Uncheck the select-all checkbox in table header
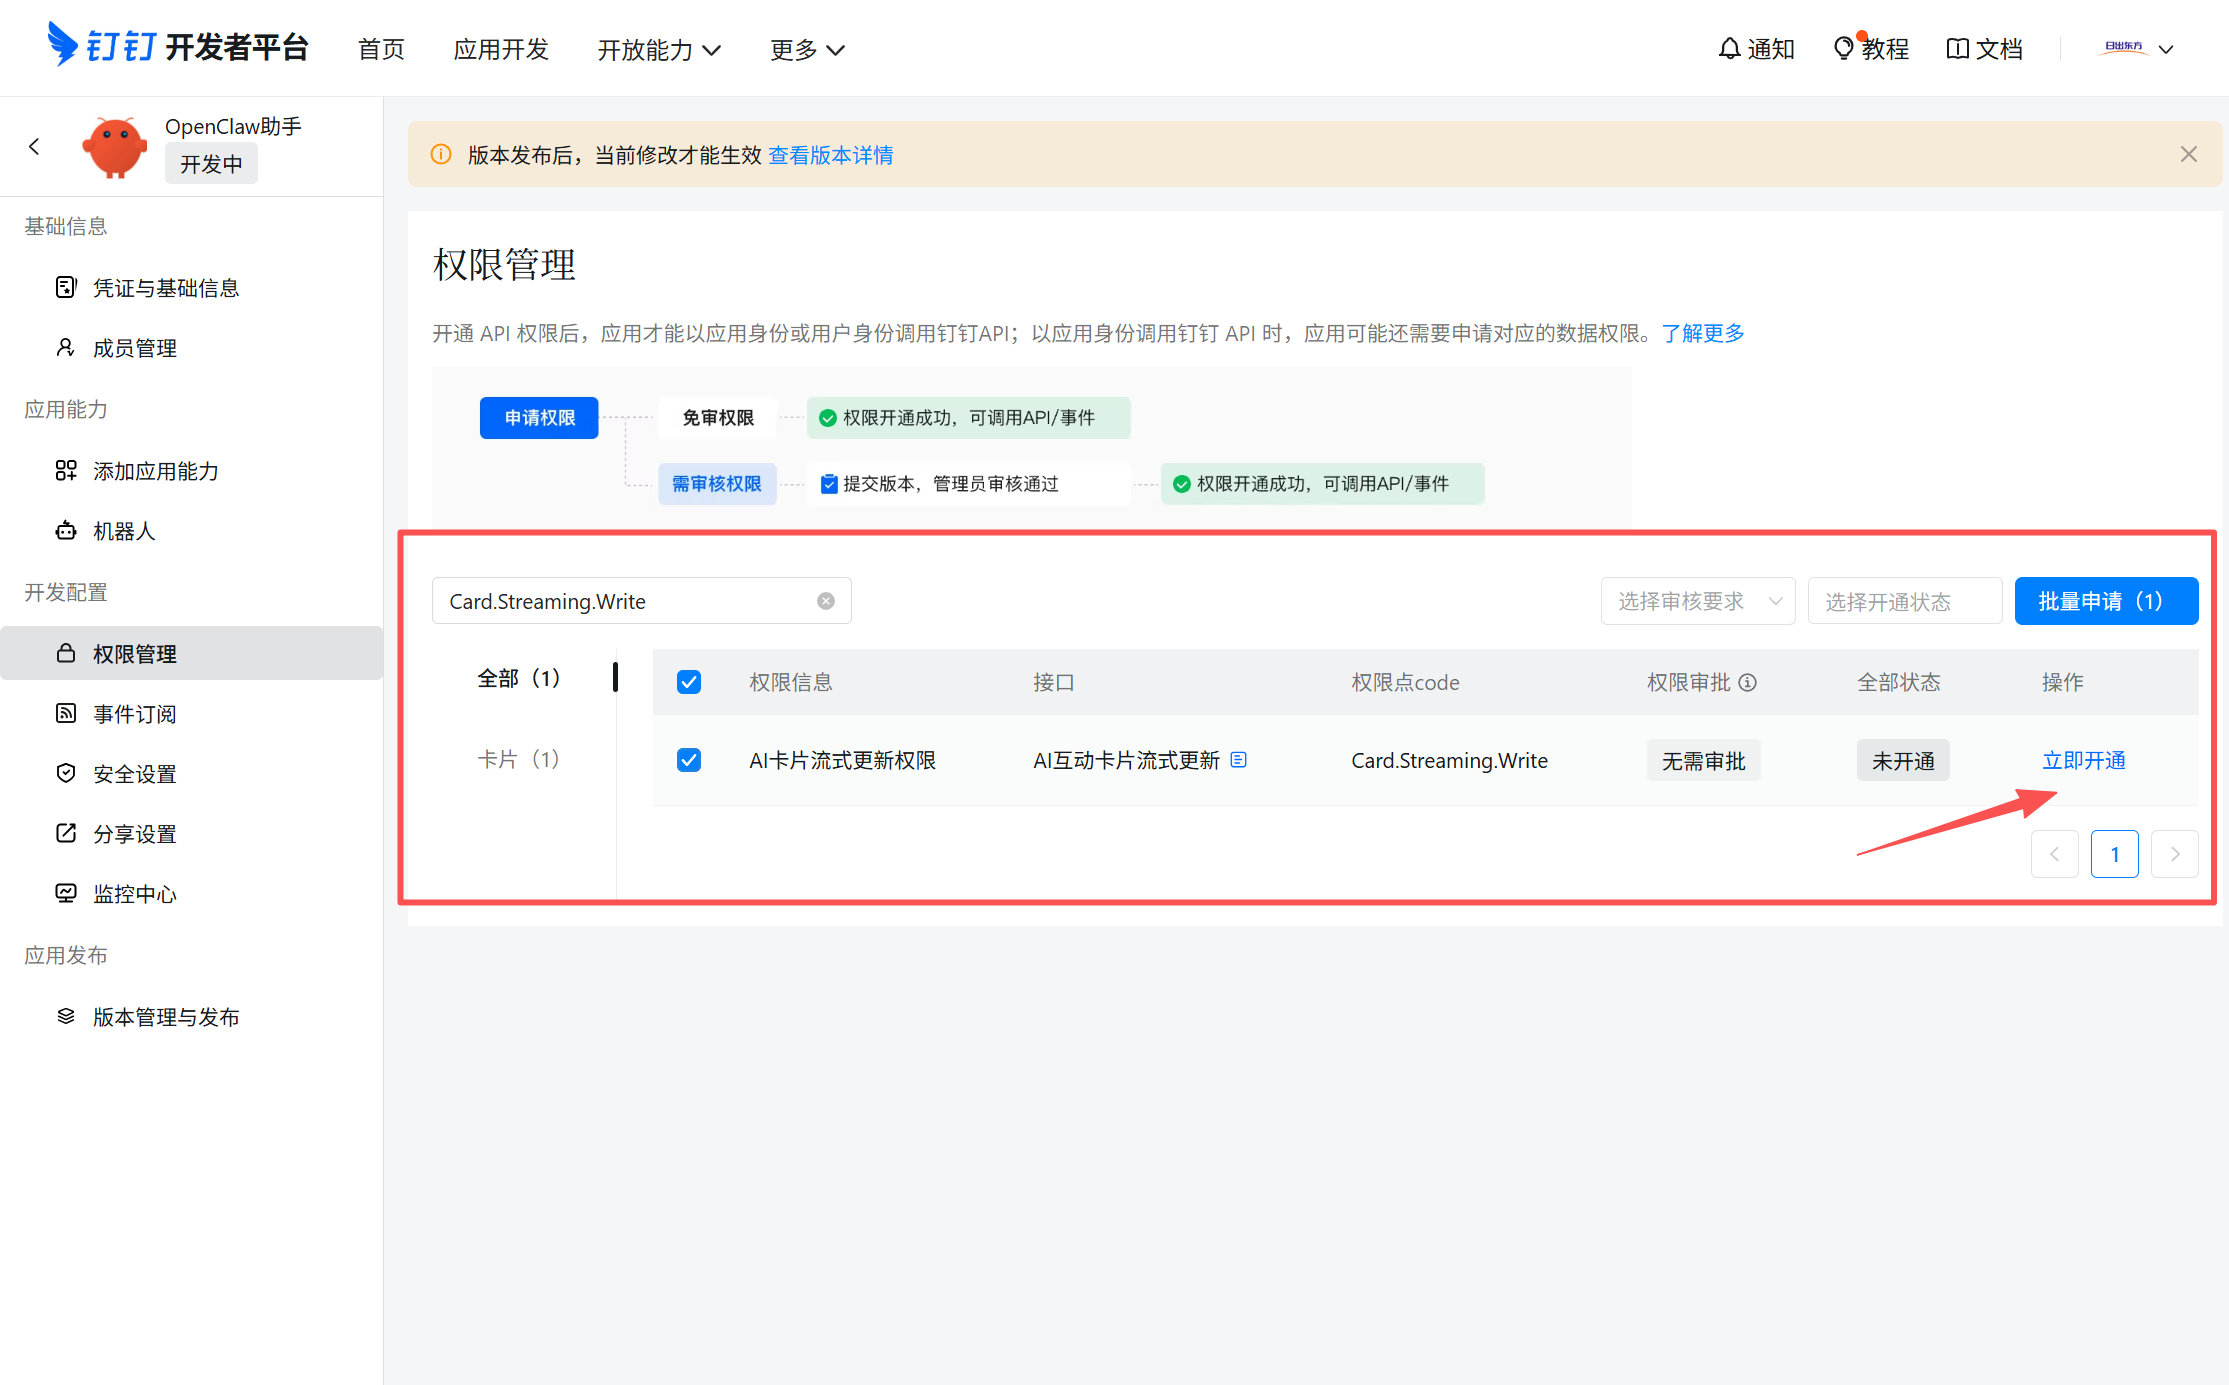This screenshot has width=2229, height=1385. (689, 681)
